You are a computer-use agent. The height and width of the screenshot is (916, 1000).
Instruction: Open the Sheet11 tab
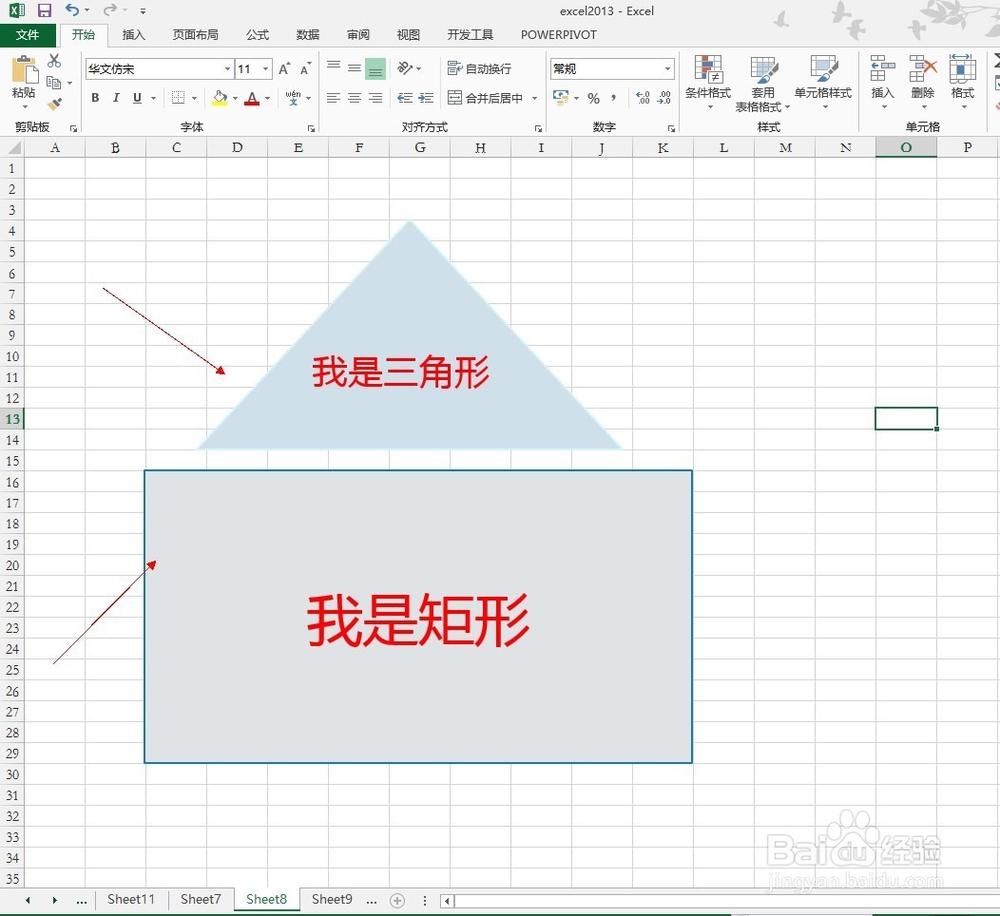click(131, 899)
